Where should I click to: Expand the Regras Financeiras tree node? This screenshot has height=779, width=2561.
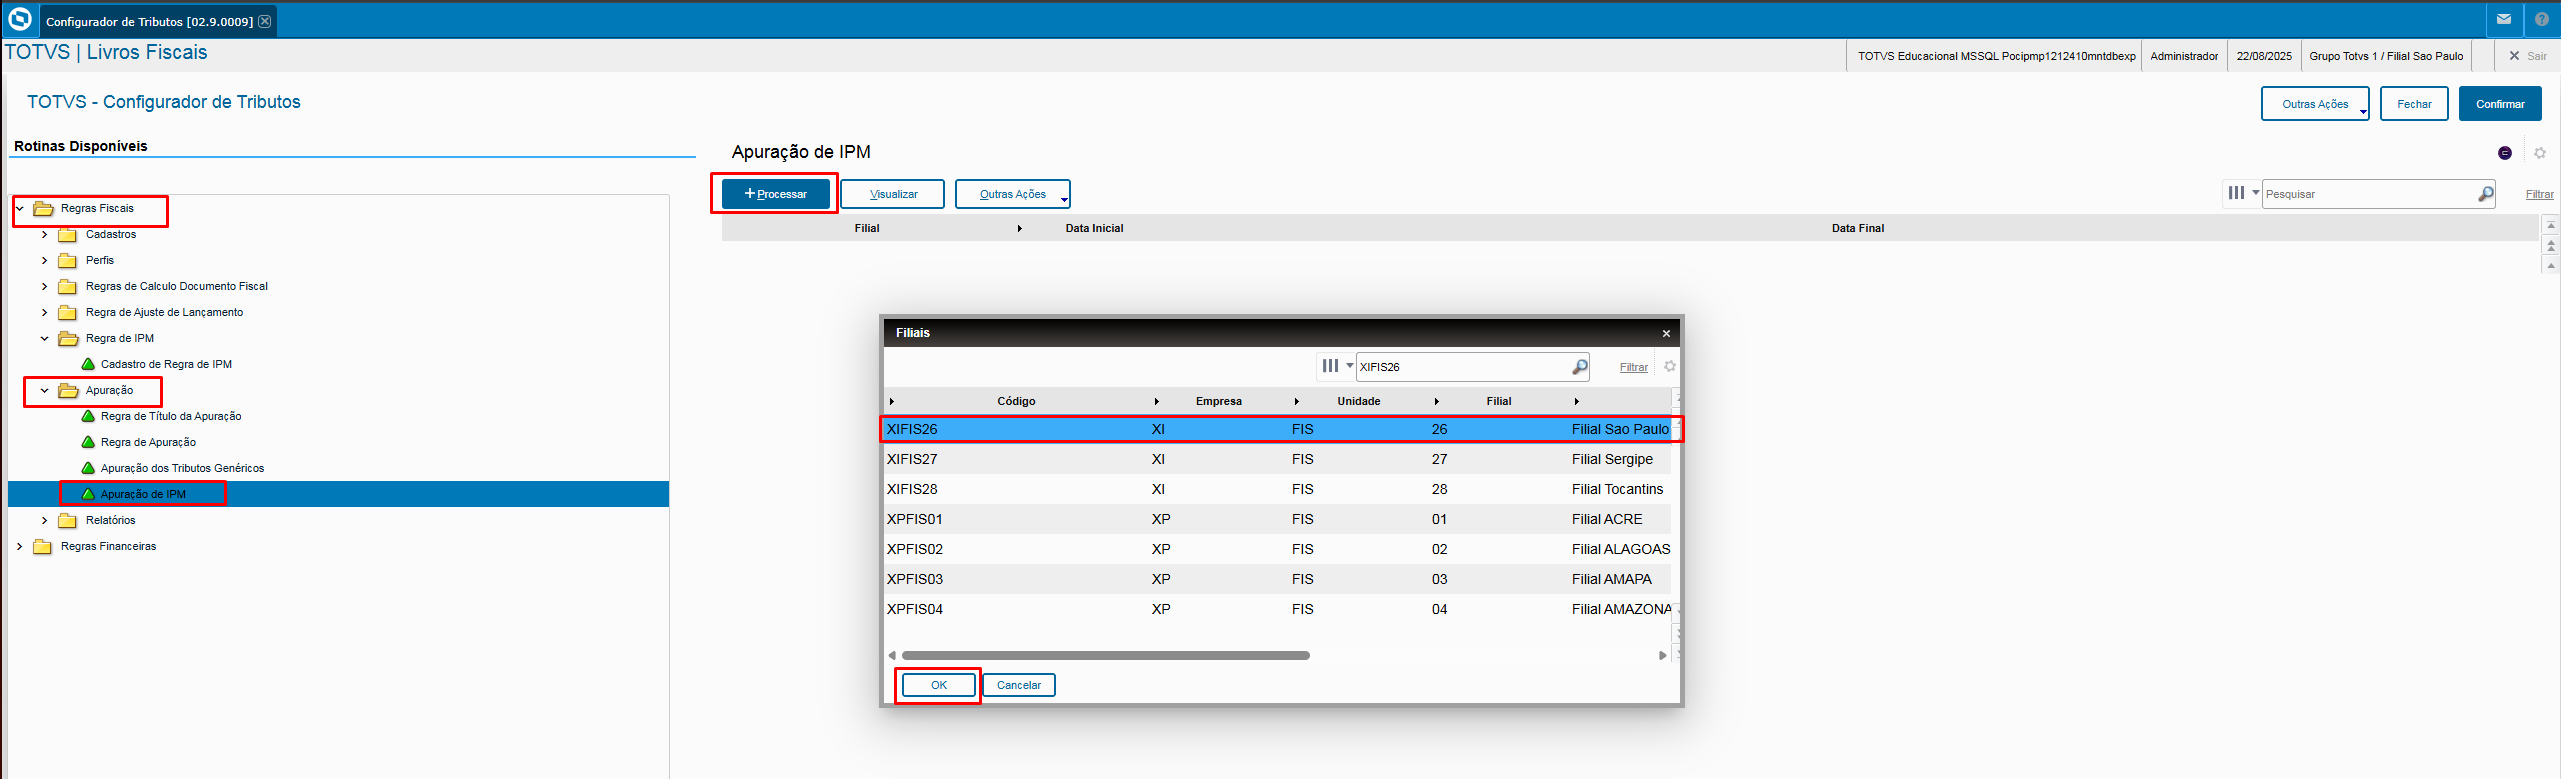click(x=19, y=547)
